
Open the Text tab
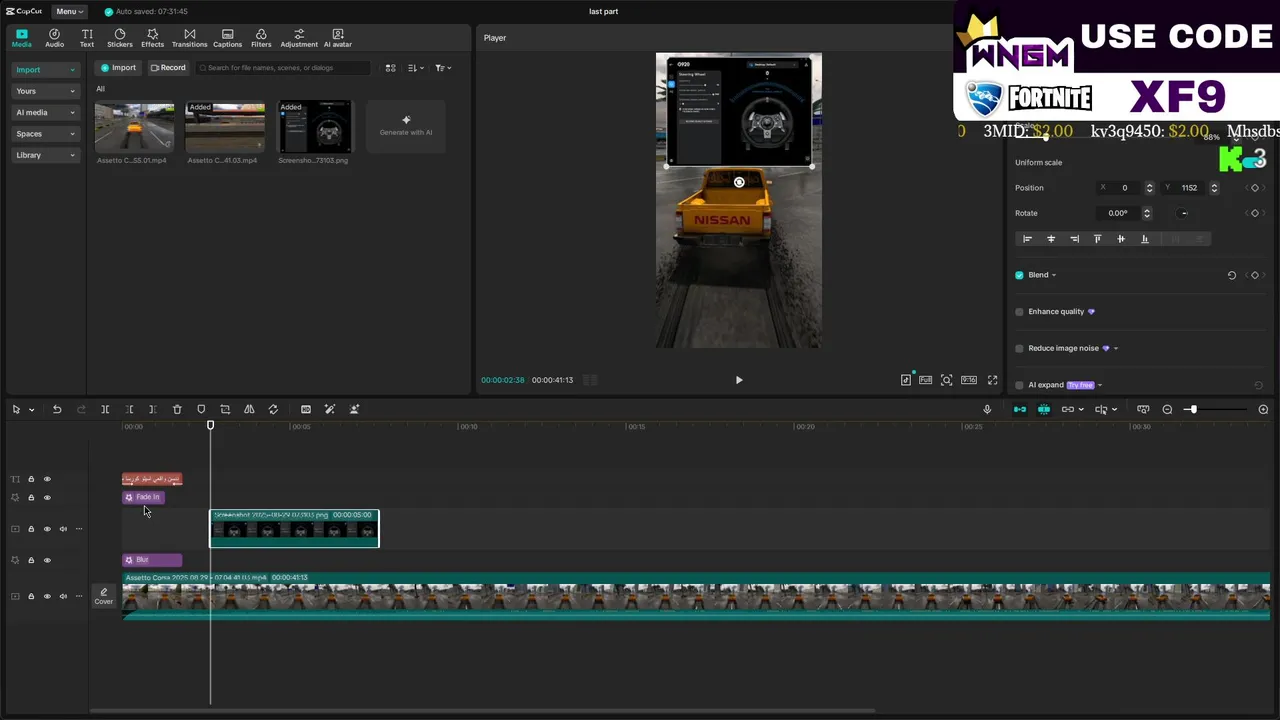87,38
